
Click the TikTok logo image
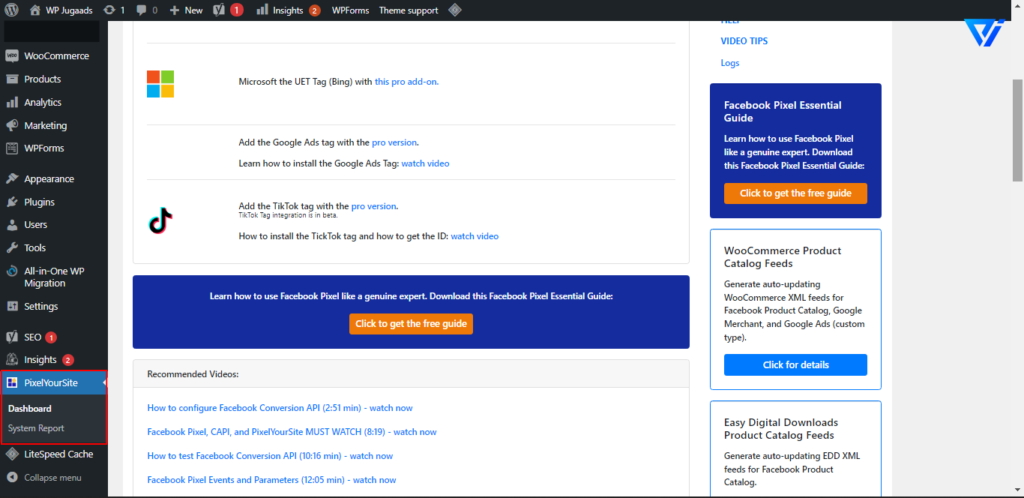click(x=160, y=221)
